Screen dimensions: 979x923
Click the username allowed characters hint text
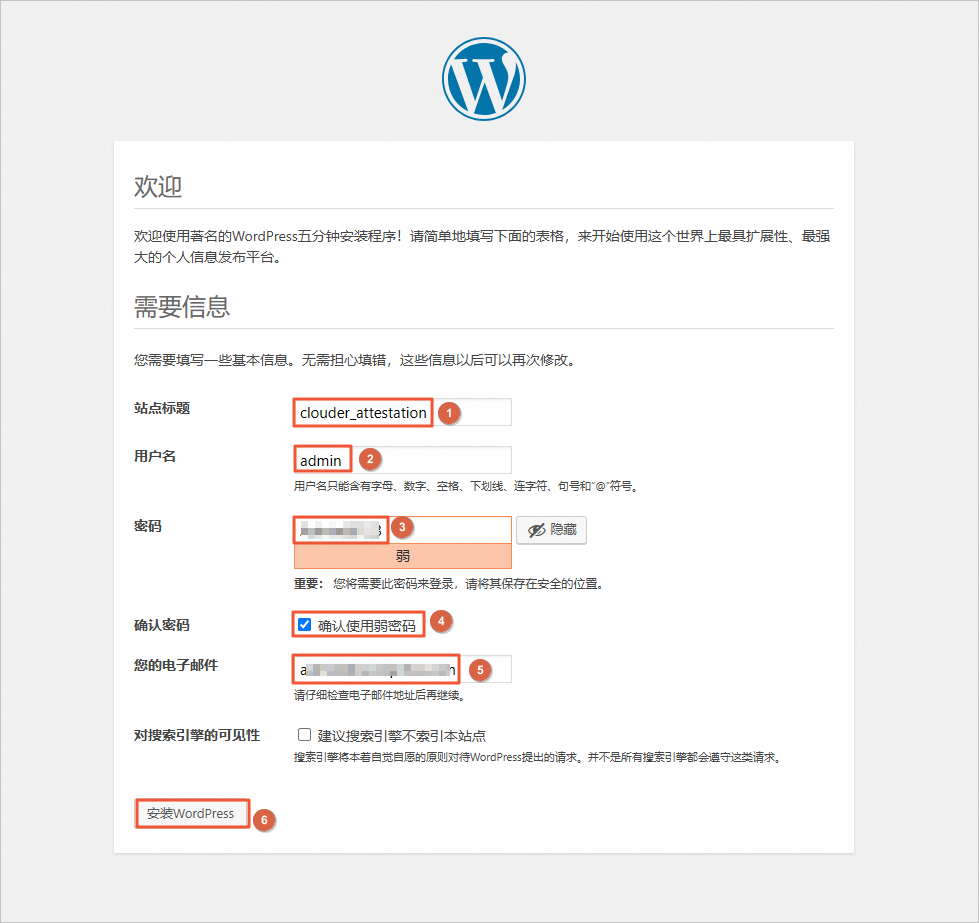click(466, 486)
